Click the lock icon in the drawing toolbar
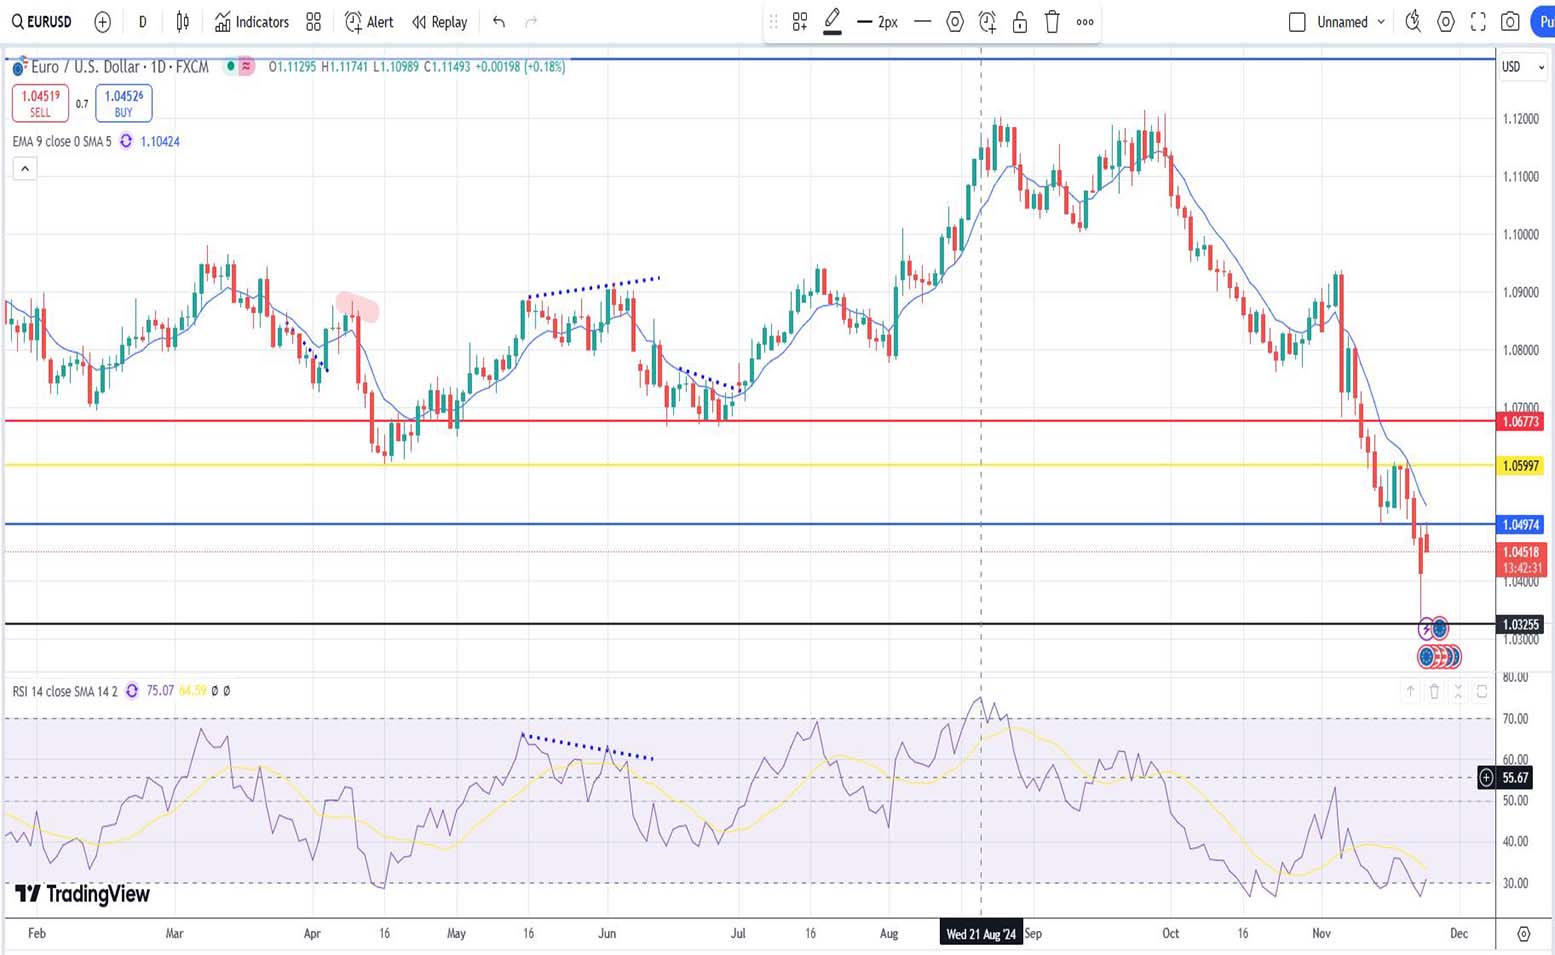Screen dimensions: 1555x955 [x=1019, y=22]
